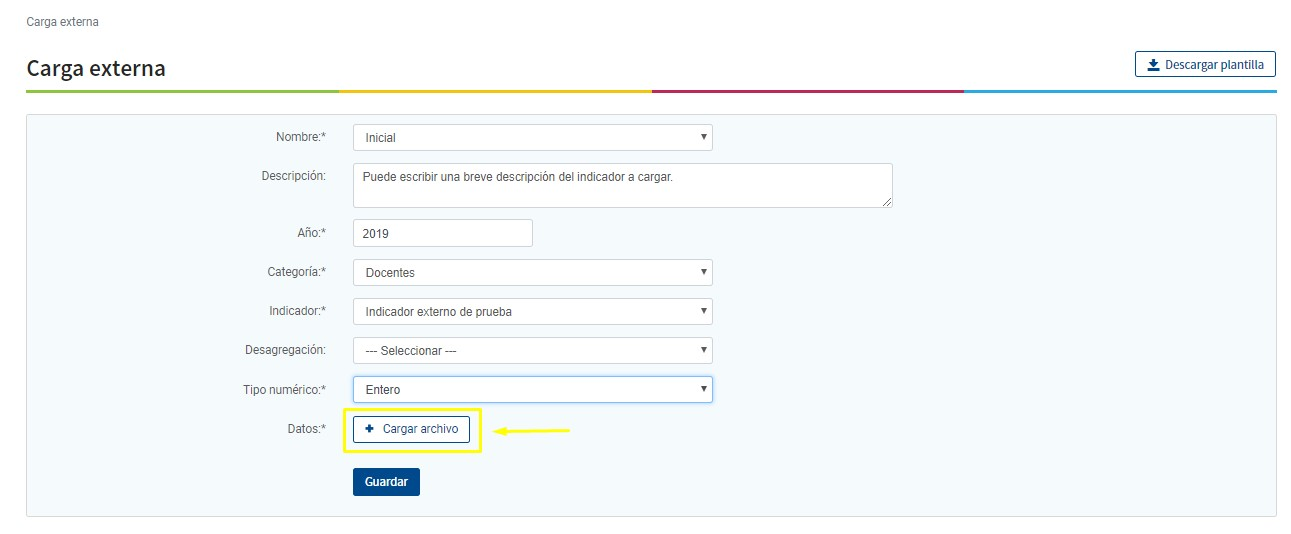Focus the Año field containing 2019
Image resolution: width=1291 pixels, height=534 pixels.
[442, 233]
